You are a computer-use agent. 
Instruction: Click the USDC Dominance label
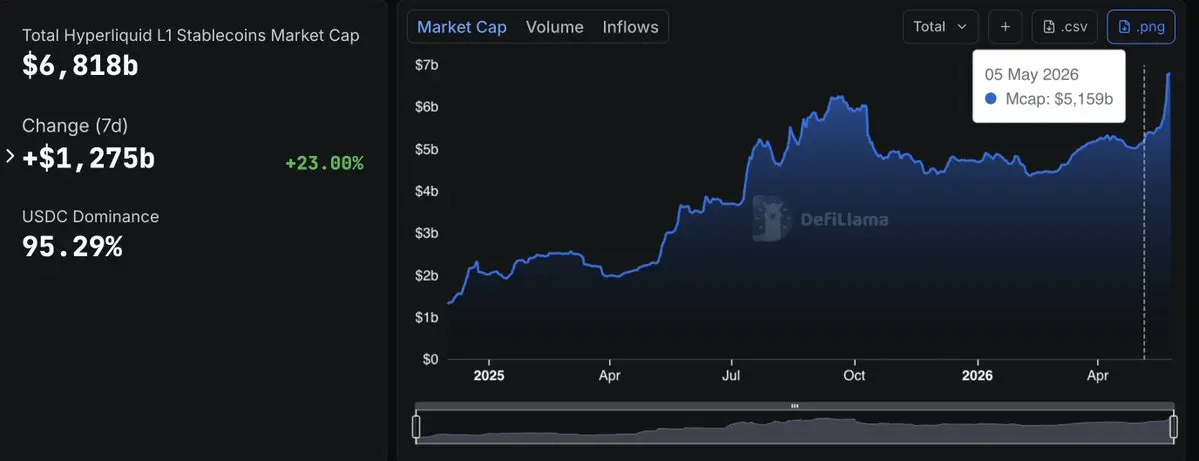tap(90, 216)
